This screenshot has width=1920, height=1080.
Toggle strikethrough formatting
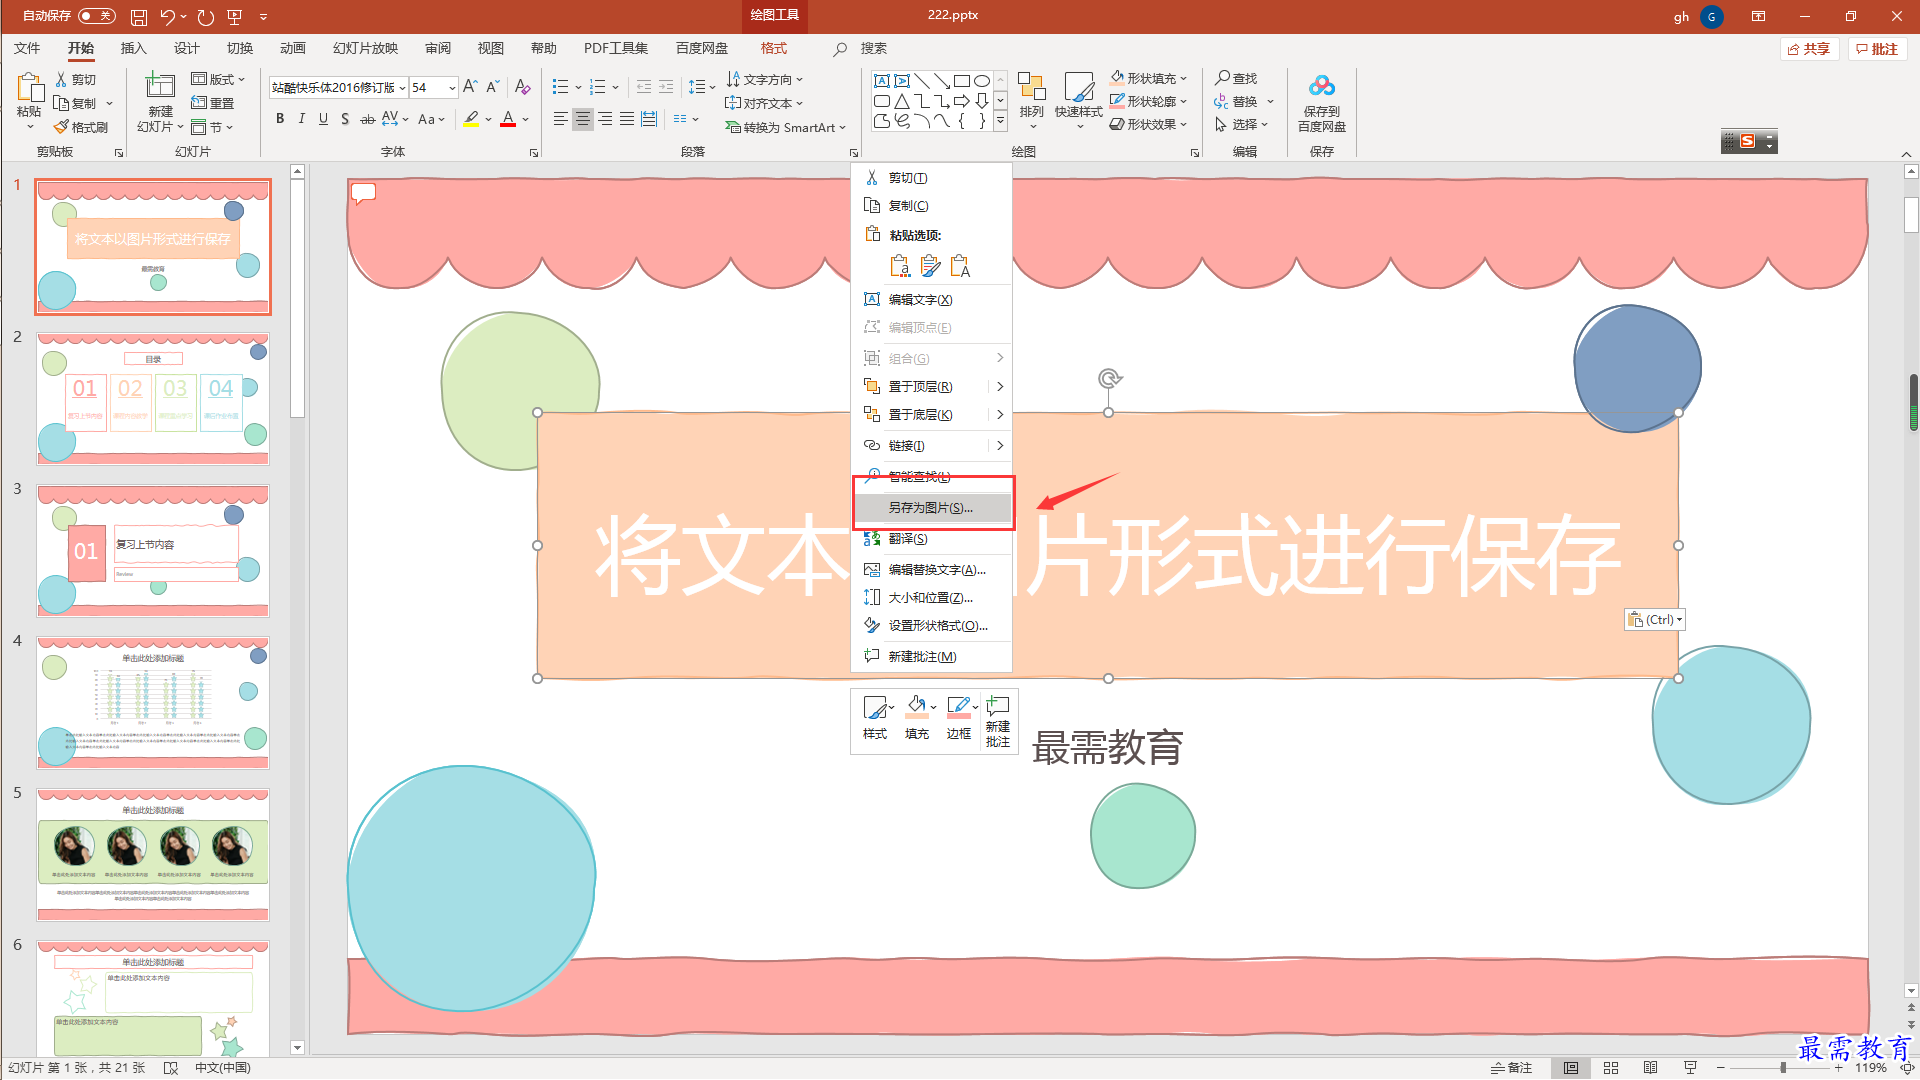tap(367, 119)
